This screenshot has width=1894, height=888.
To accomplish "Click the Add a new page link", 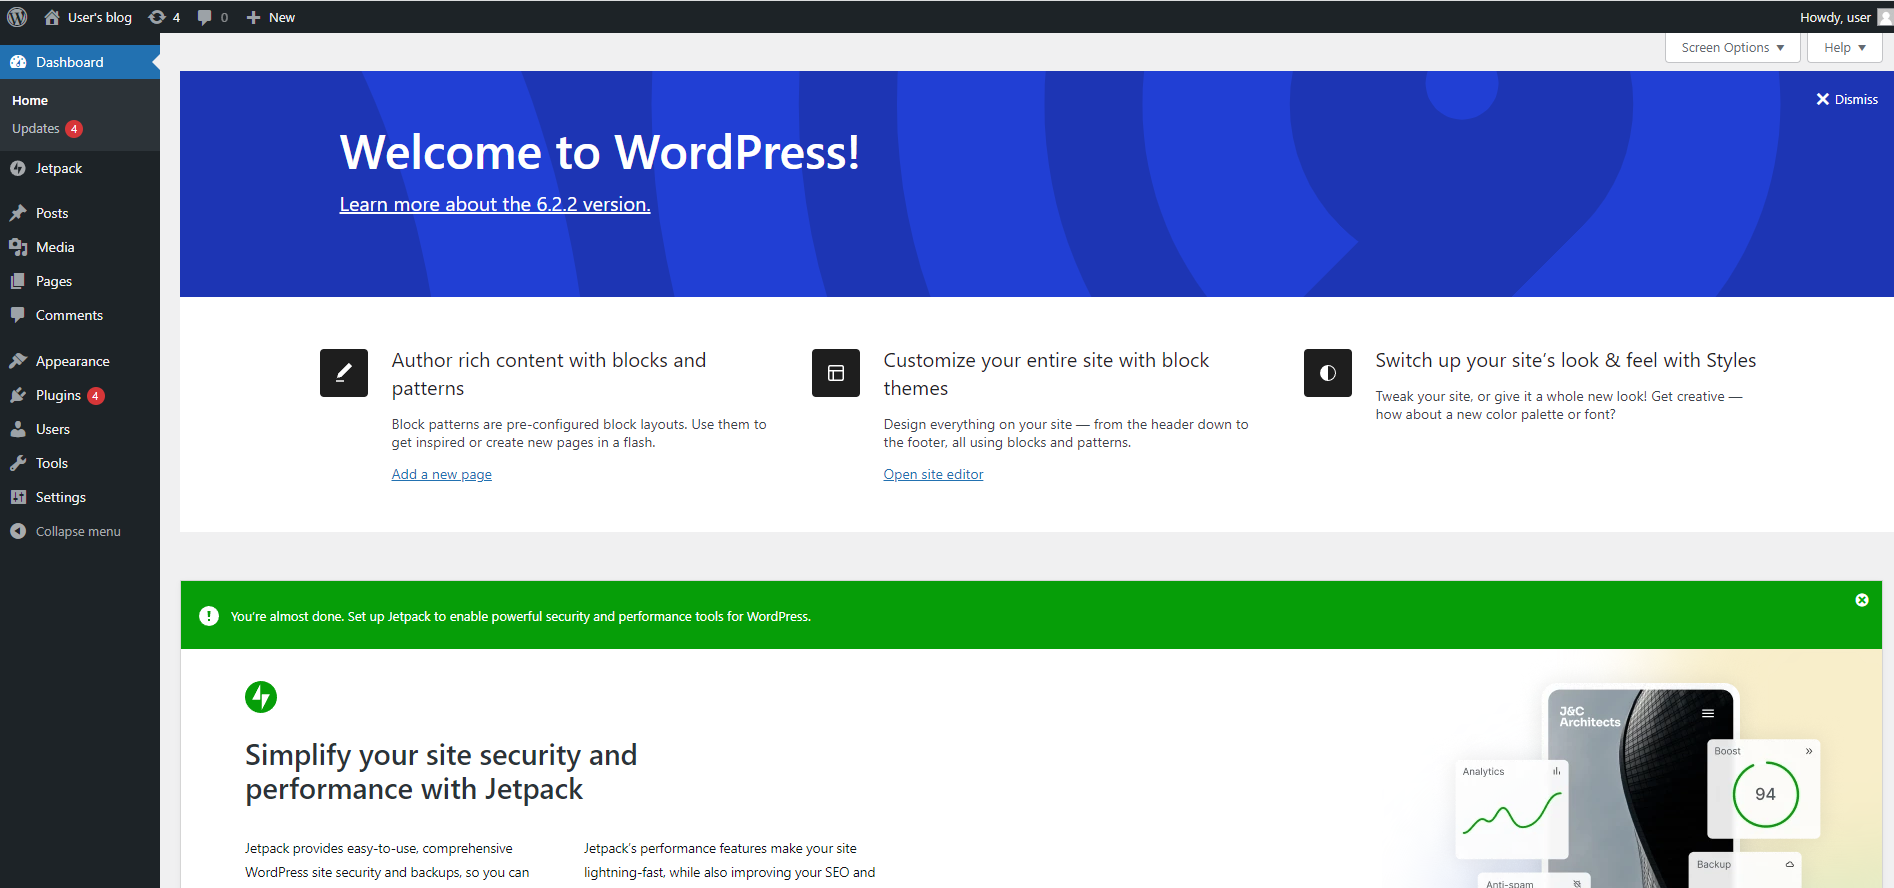I will point(442,474).
